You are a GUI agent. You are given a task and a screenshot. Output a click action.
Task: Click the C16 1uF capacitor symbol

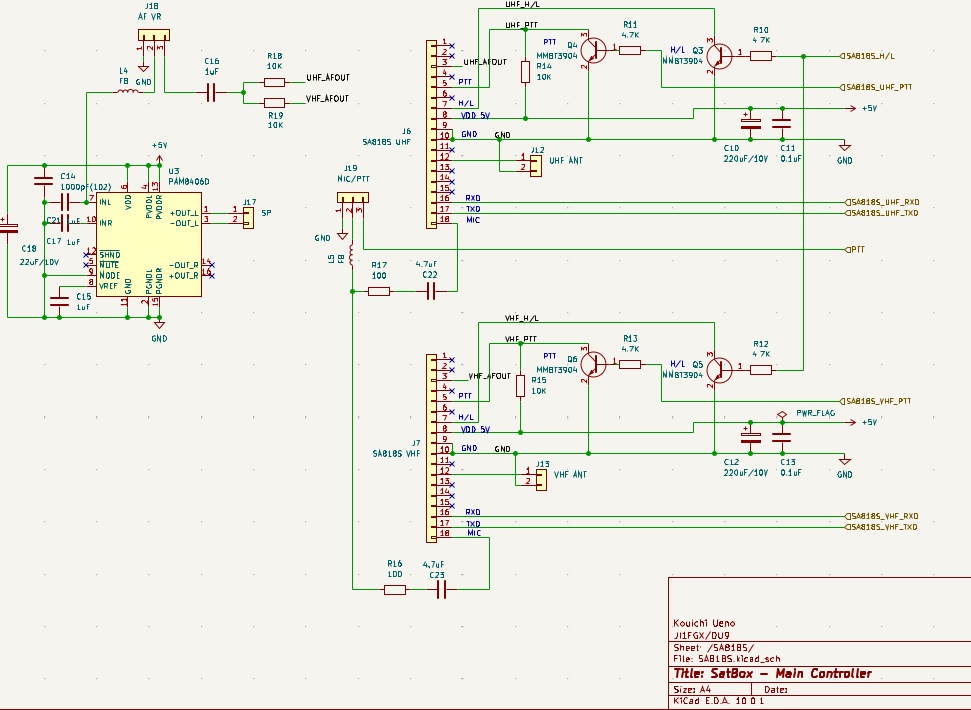[211, 93]
